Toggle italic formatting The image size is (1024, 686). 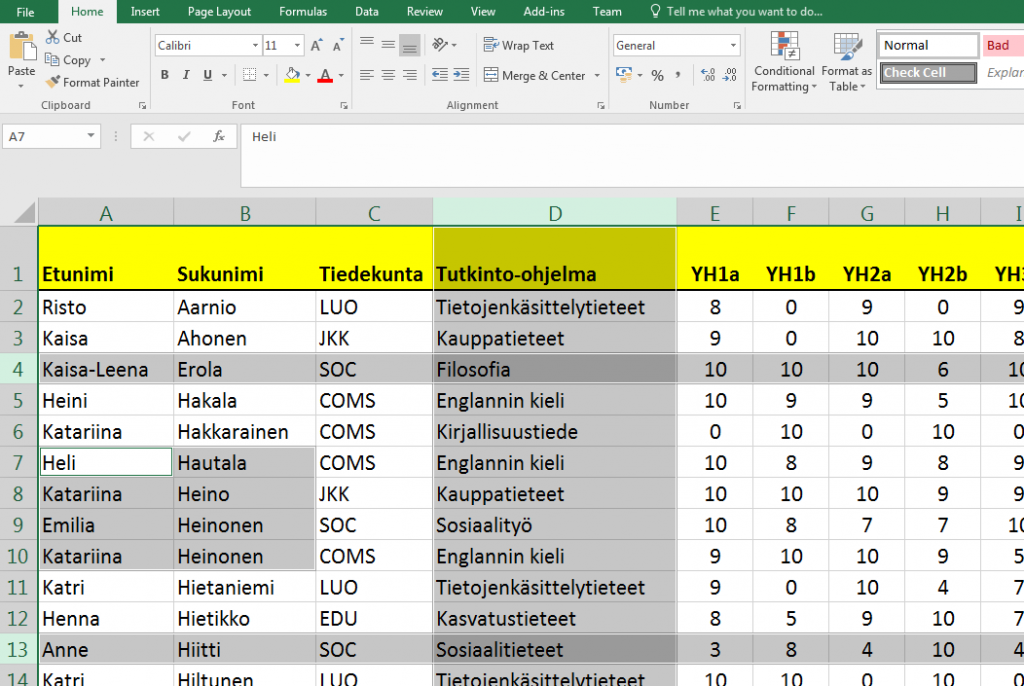click(x=185, y=75)
